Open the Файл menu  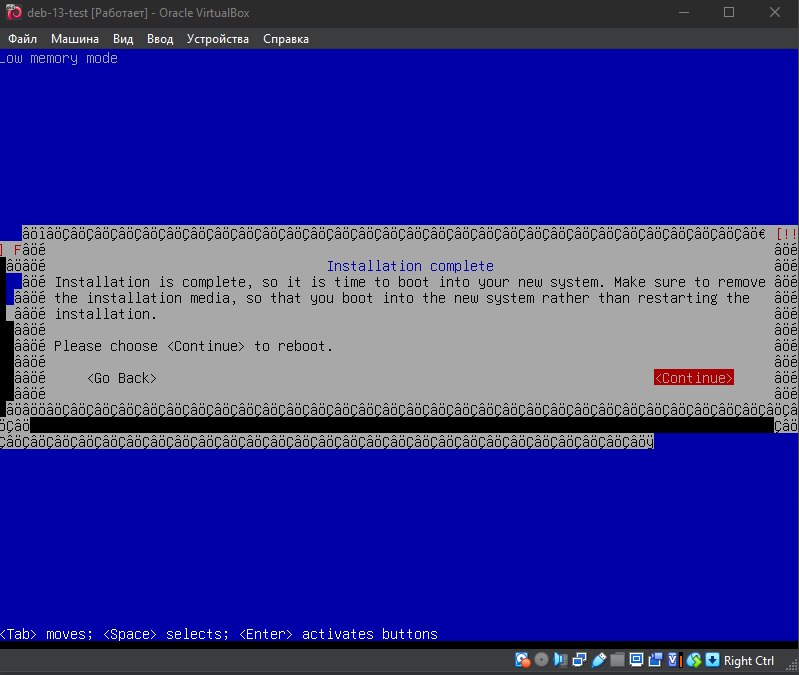click(22, 39)
